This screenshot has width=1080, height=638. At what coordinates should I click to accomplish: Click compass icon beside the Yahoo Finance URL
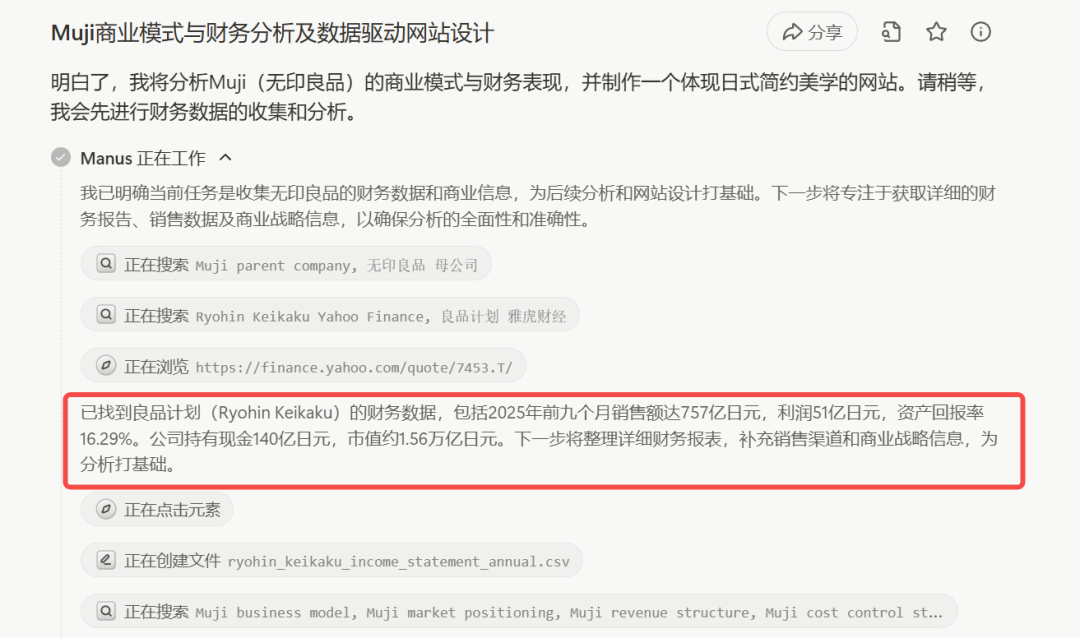pos(106,366)
